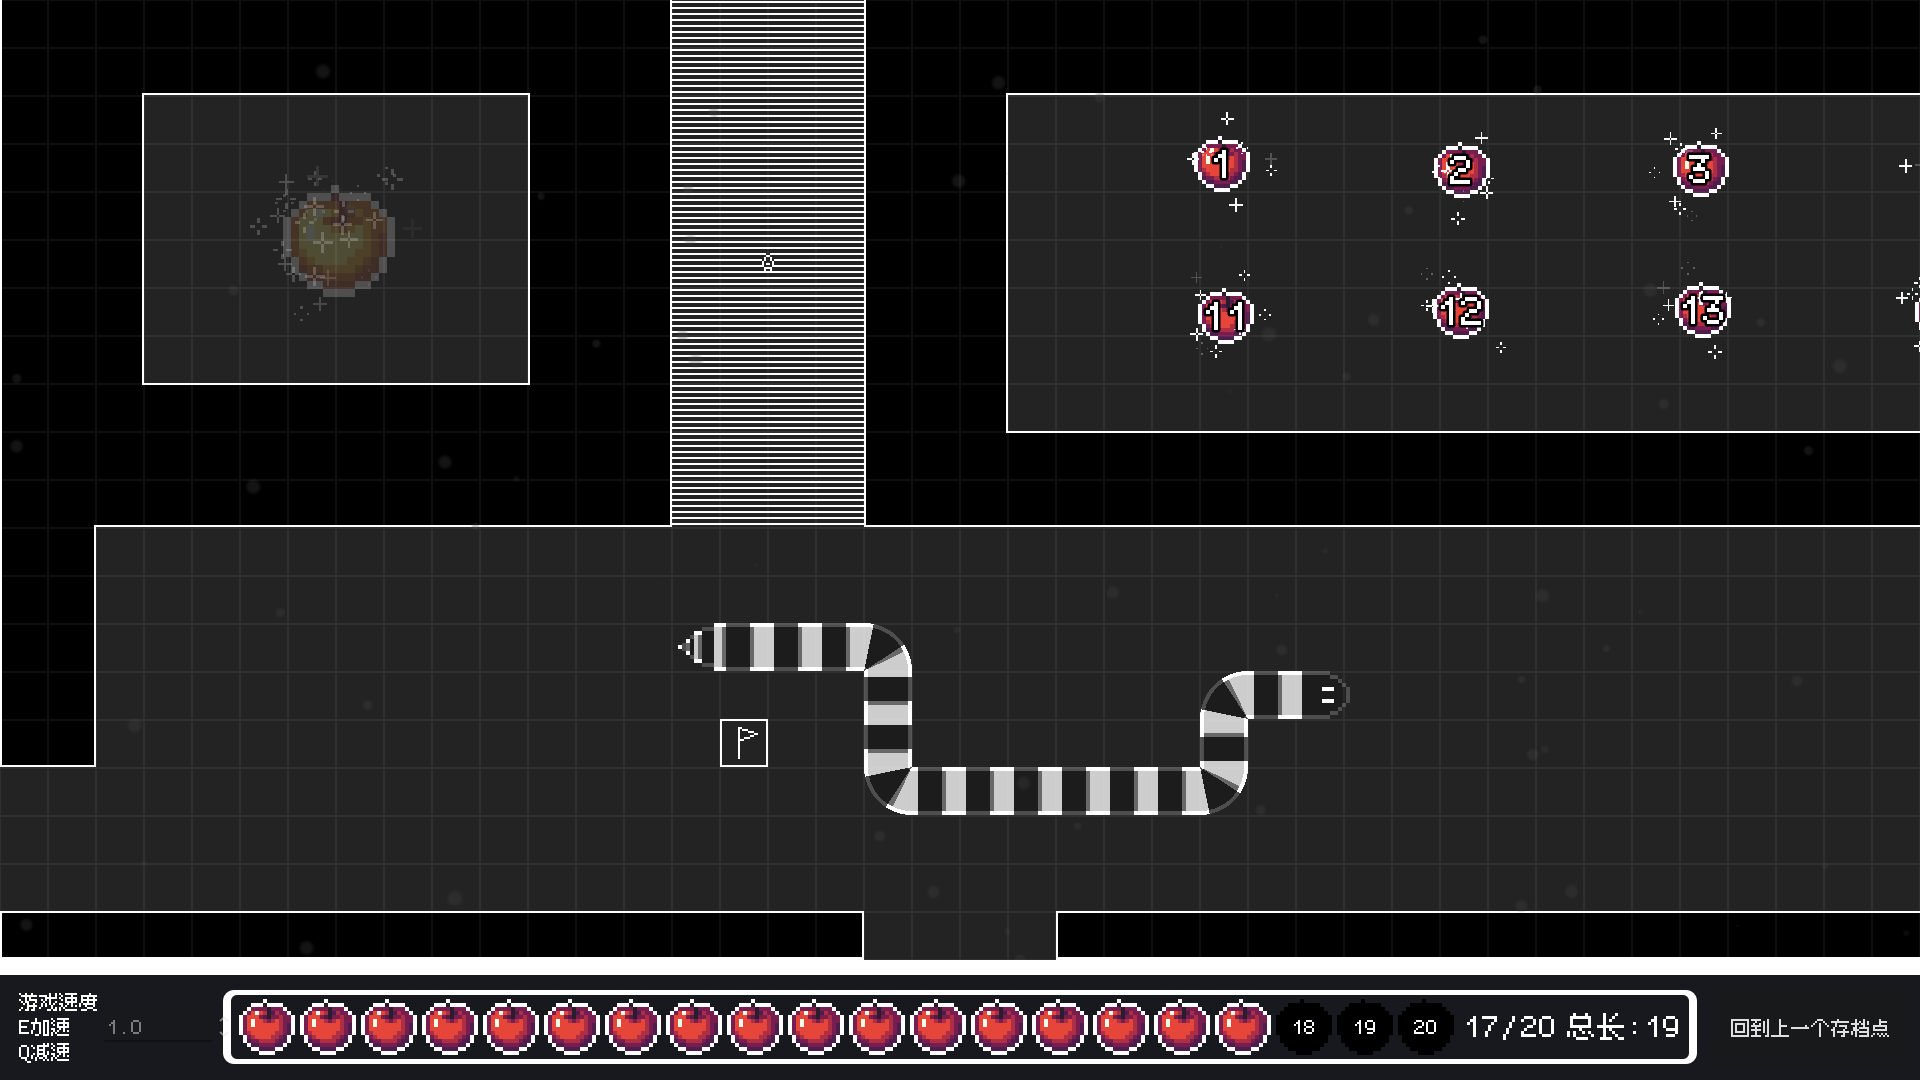Click the apple numbered 3
The height and width of the screenshot is (1080, 1920).
click(1700, 169)
